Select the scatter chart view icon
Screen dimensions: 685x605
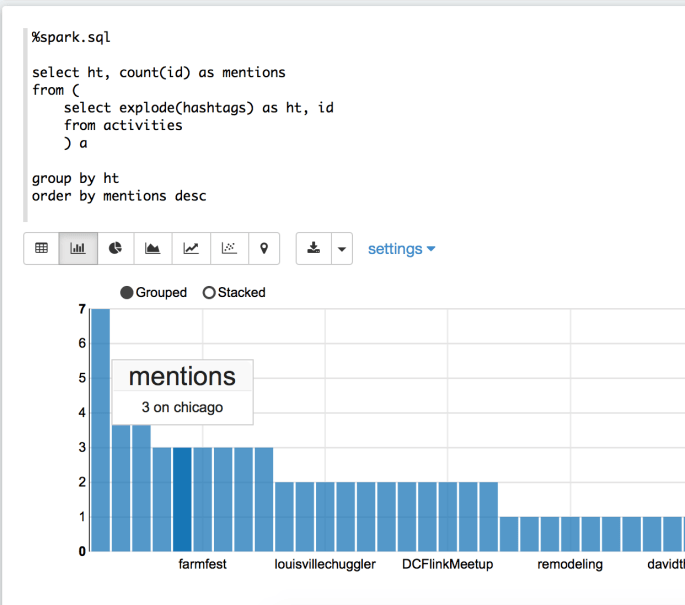229,249
